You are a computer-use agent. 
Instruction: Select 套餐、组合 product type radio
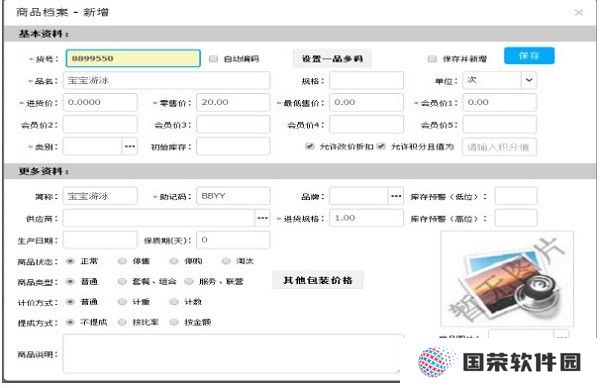[x=122, y=282]
